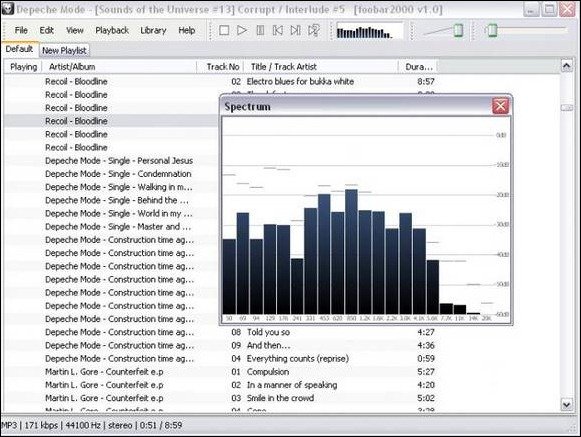
Task: Select track 08 Told you so
Action: click(x=268, y=332)
